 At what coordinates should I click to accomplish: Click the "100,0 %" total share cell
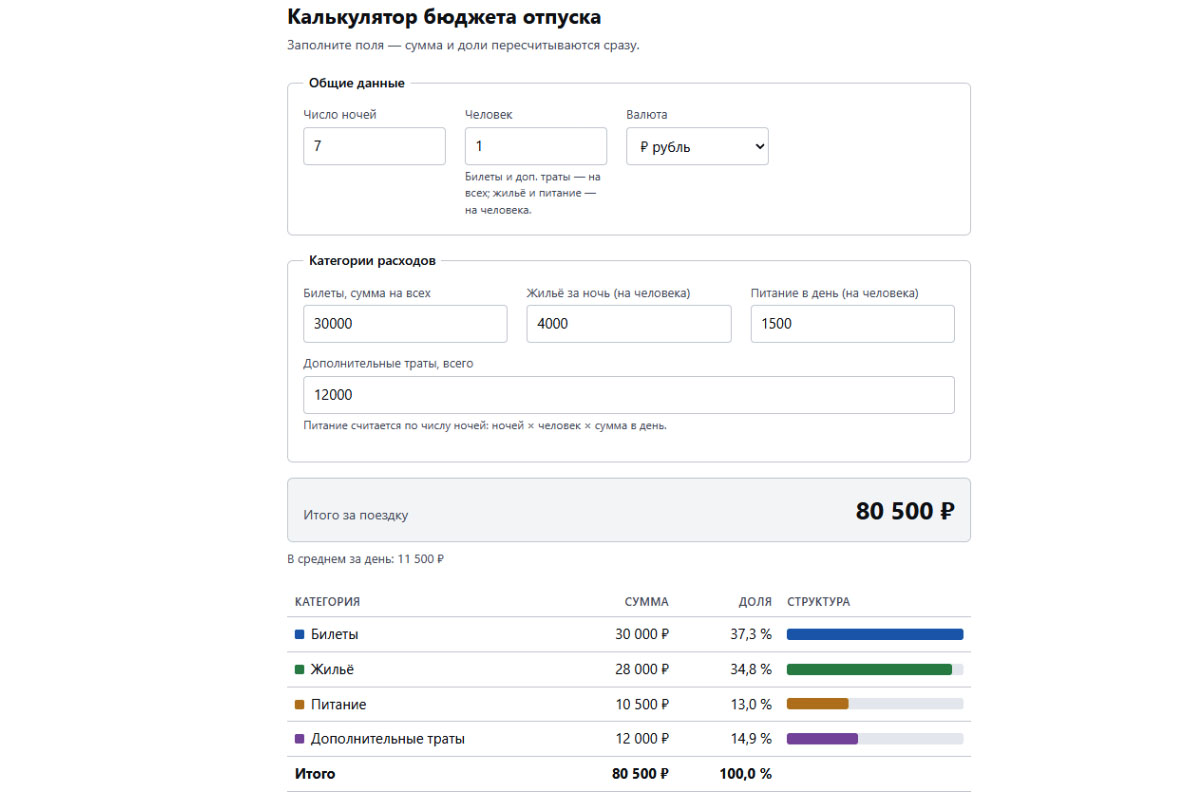click(745, 774)
